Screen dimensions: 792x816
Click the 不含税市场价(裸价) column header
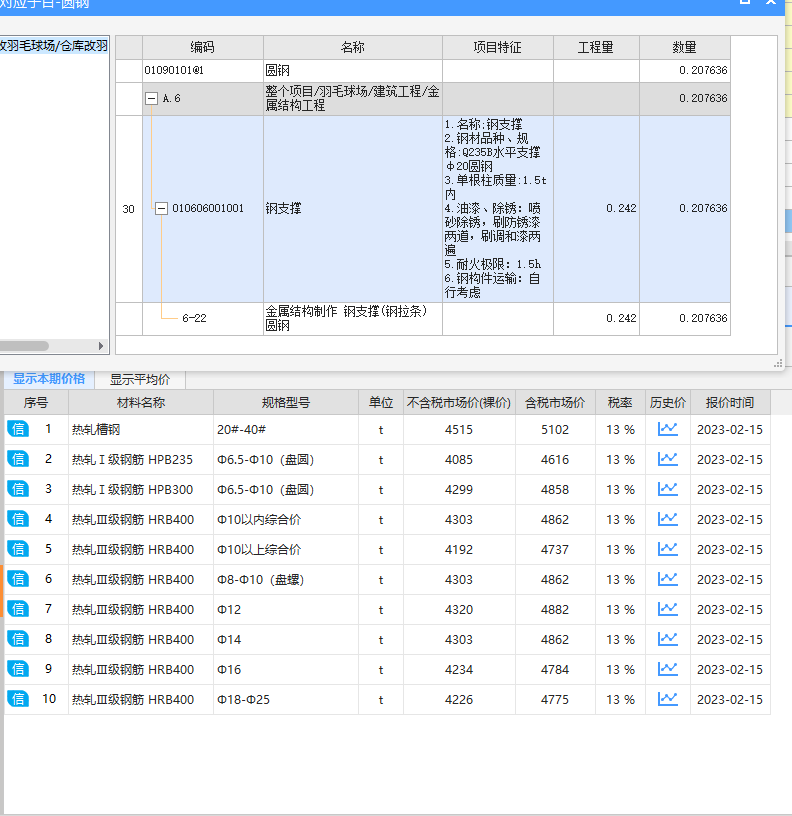pyautogui.click(x=459, y=402)
